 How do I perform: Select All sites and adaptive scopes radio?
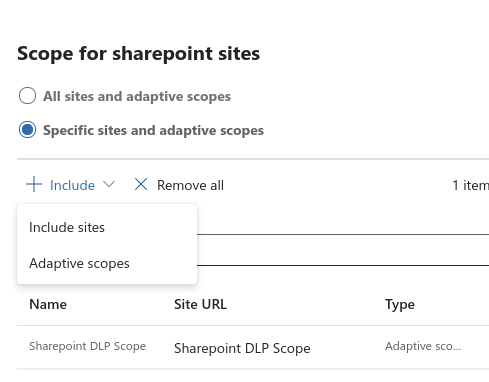pyautogui.click(x=27, y=96)
